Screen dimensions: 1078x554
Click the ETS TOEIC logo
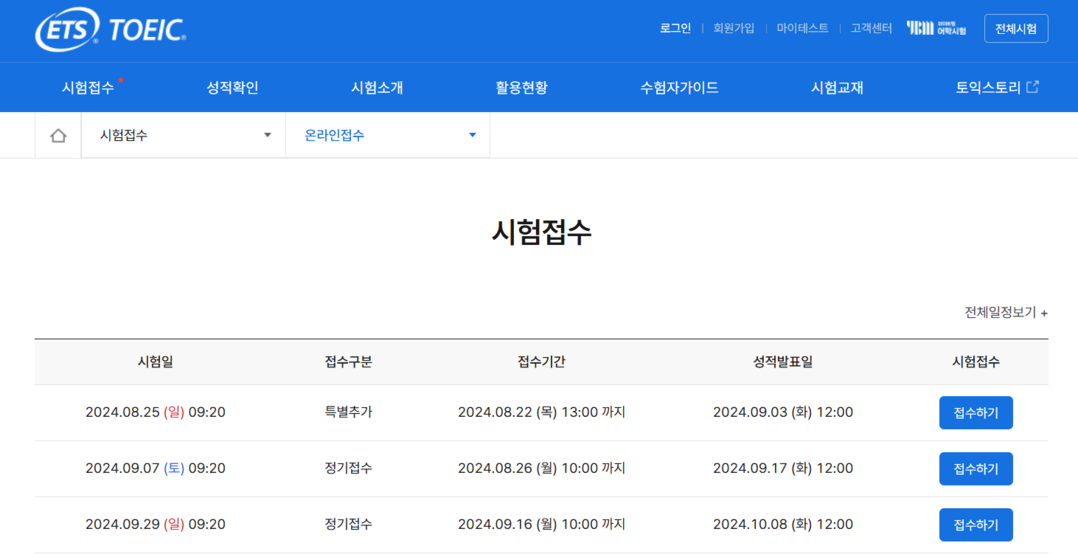[x=111, y=30]
